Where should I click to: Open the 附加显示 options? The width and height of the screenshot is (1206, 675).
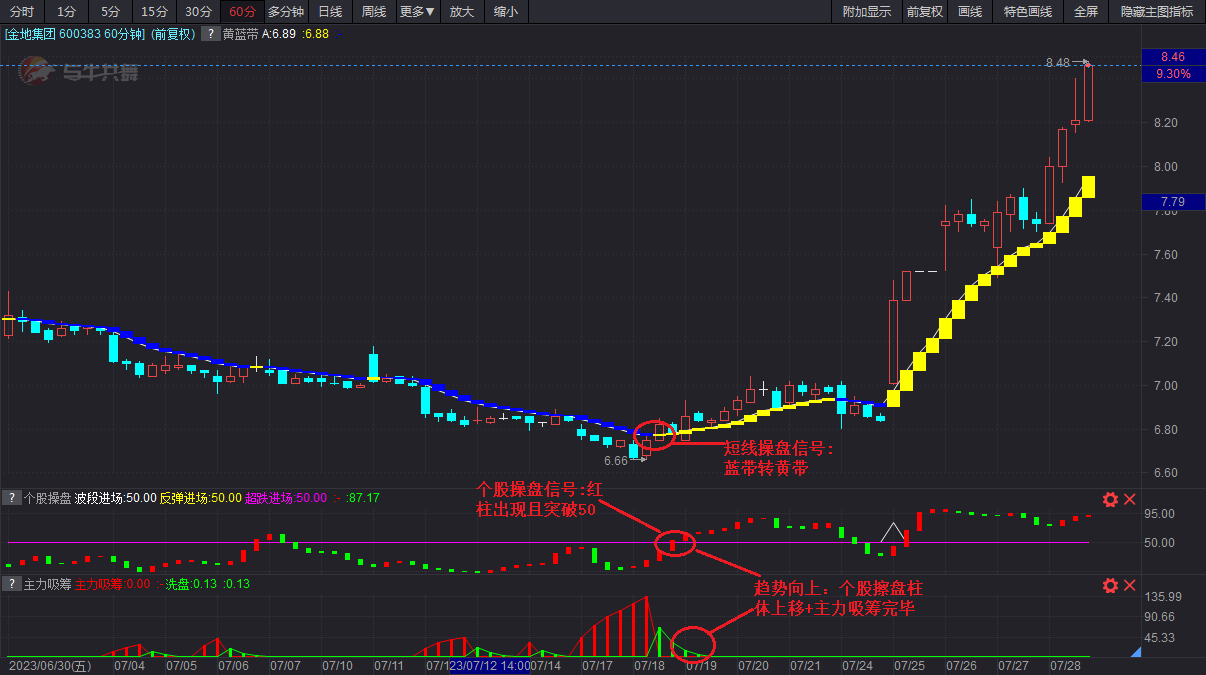tap(866, 12)
